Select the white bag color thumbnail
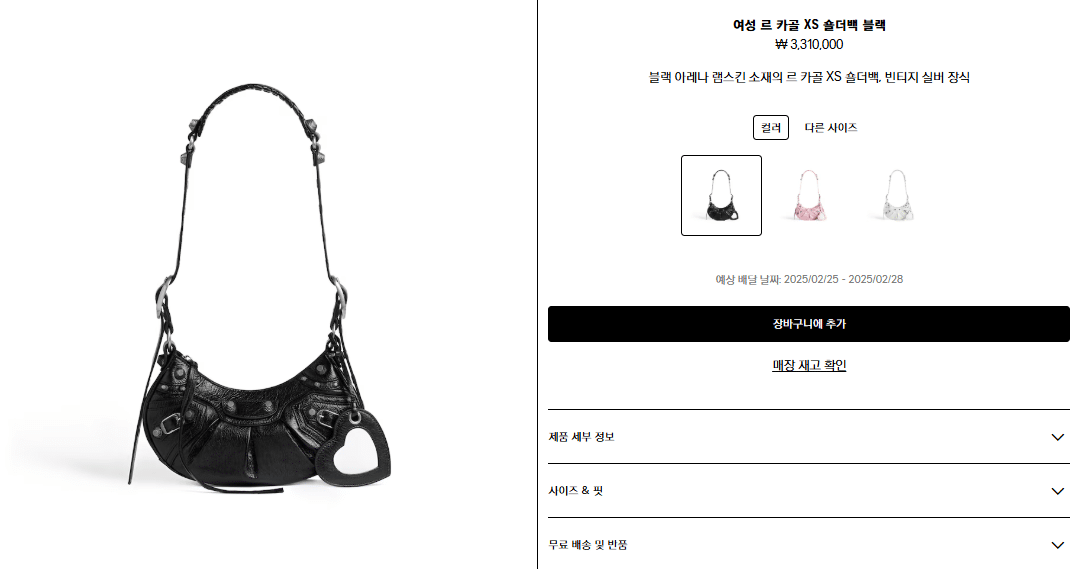This screenshot has height=569, width=1081. 896,195
